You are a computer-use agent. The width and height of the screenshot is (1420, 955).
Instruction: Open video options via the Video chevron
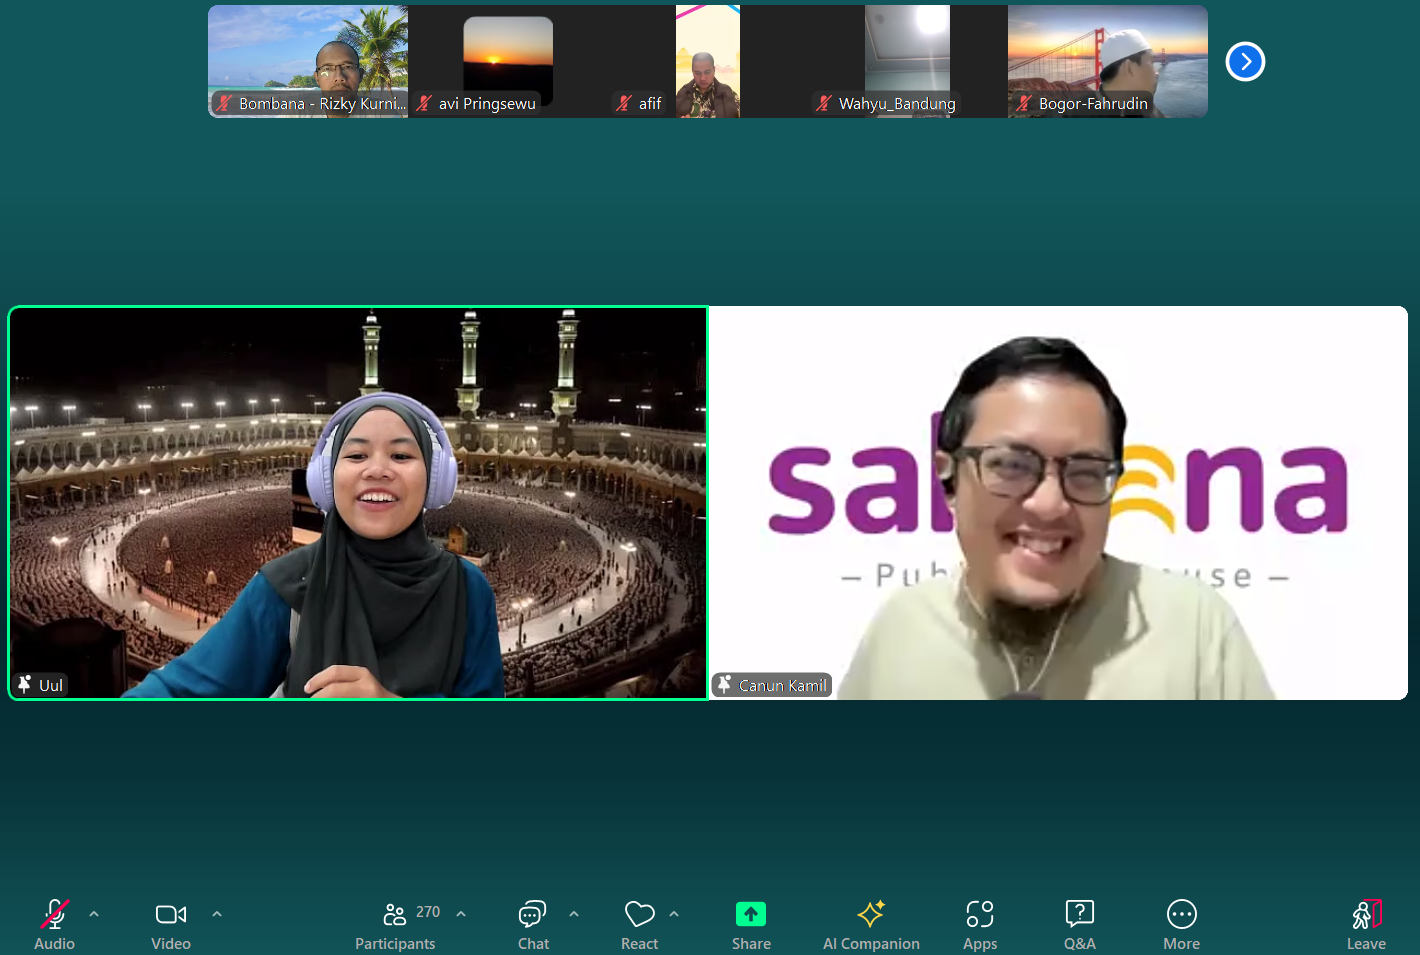216,913
